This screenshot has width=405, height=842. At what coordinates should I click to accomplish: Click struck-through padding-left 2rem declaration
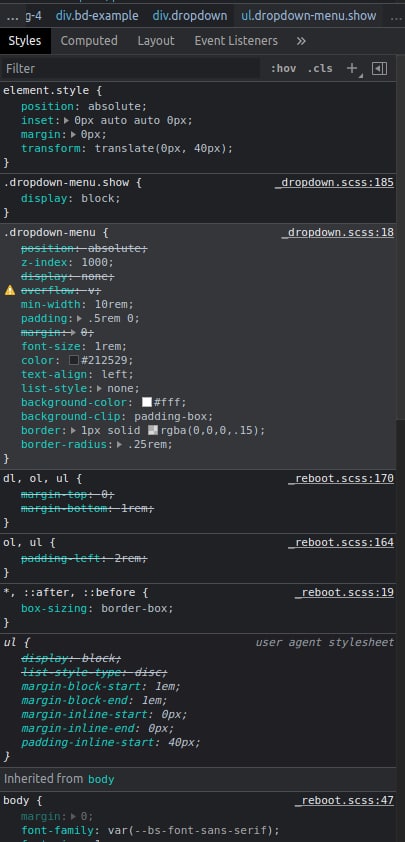[84, 558]
